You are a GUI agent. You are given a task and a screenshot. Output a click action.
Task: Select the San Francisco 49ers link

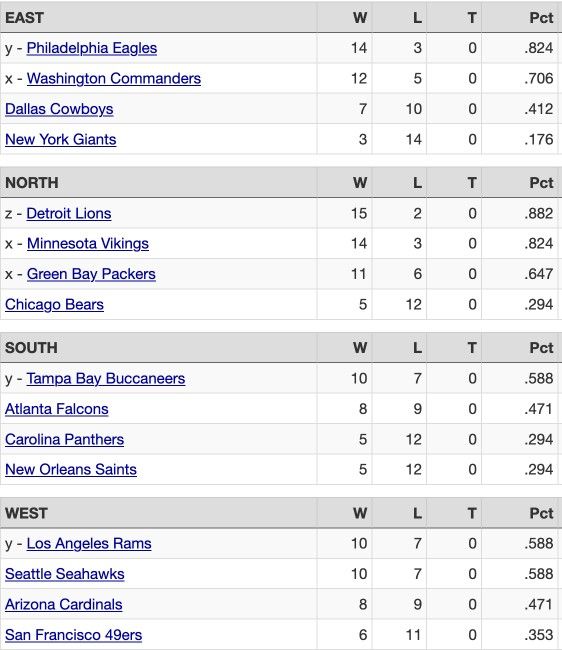pos(73,635)
